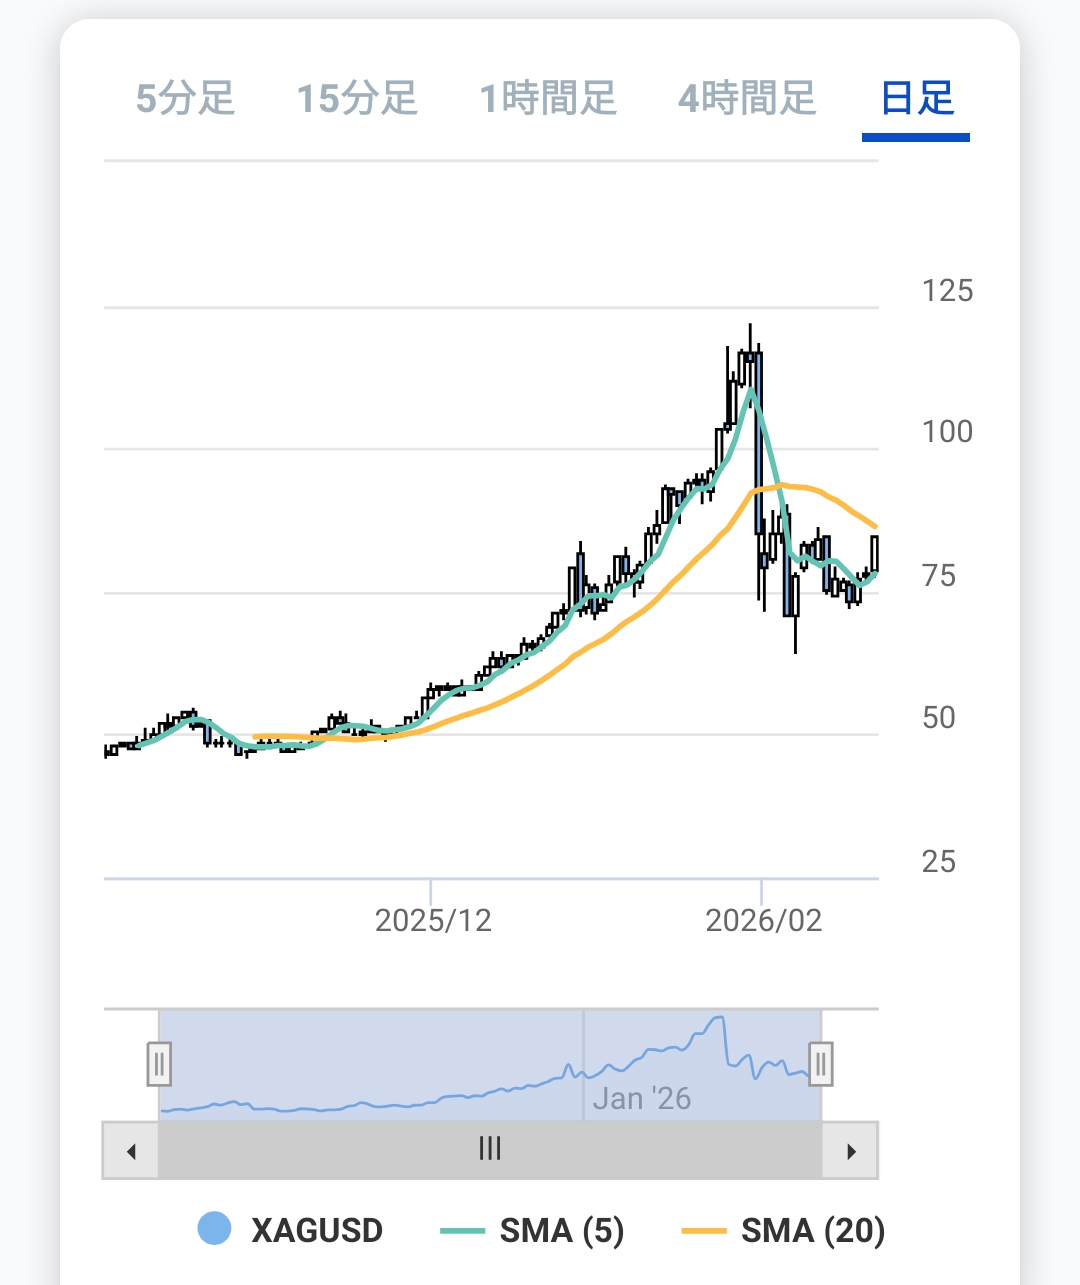Hide the SMA (5) line via legend

pos(561,1230)
